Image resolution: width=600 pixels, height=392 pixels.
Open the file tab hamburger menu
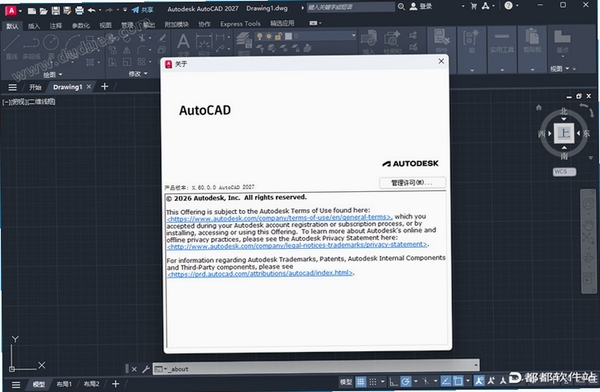[13, 87]
